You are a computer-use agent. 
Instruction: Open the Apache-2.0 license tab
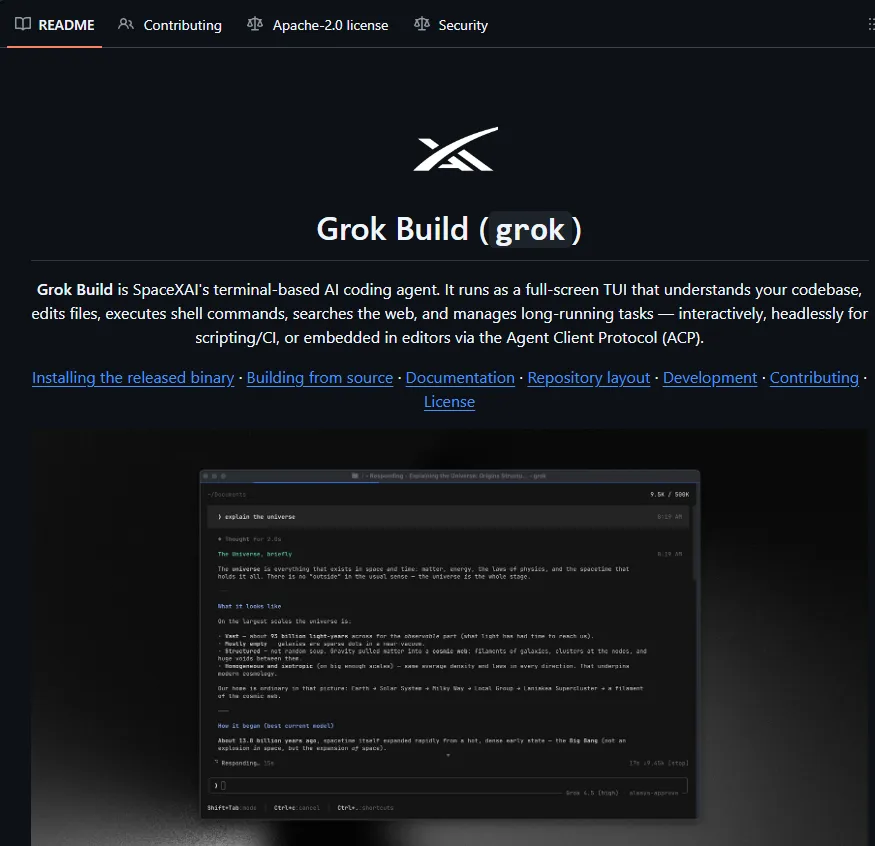[318, 25]
